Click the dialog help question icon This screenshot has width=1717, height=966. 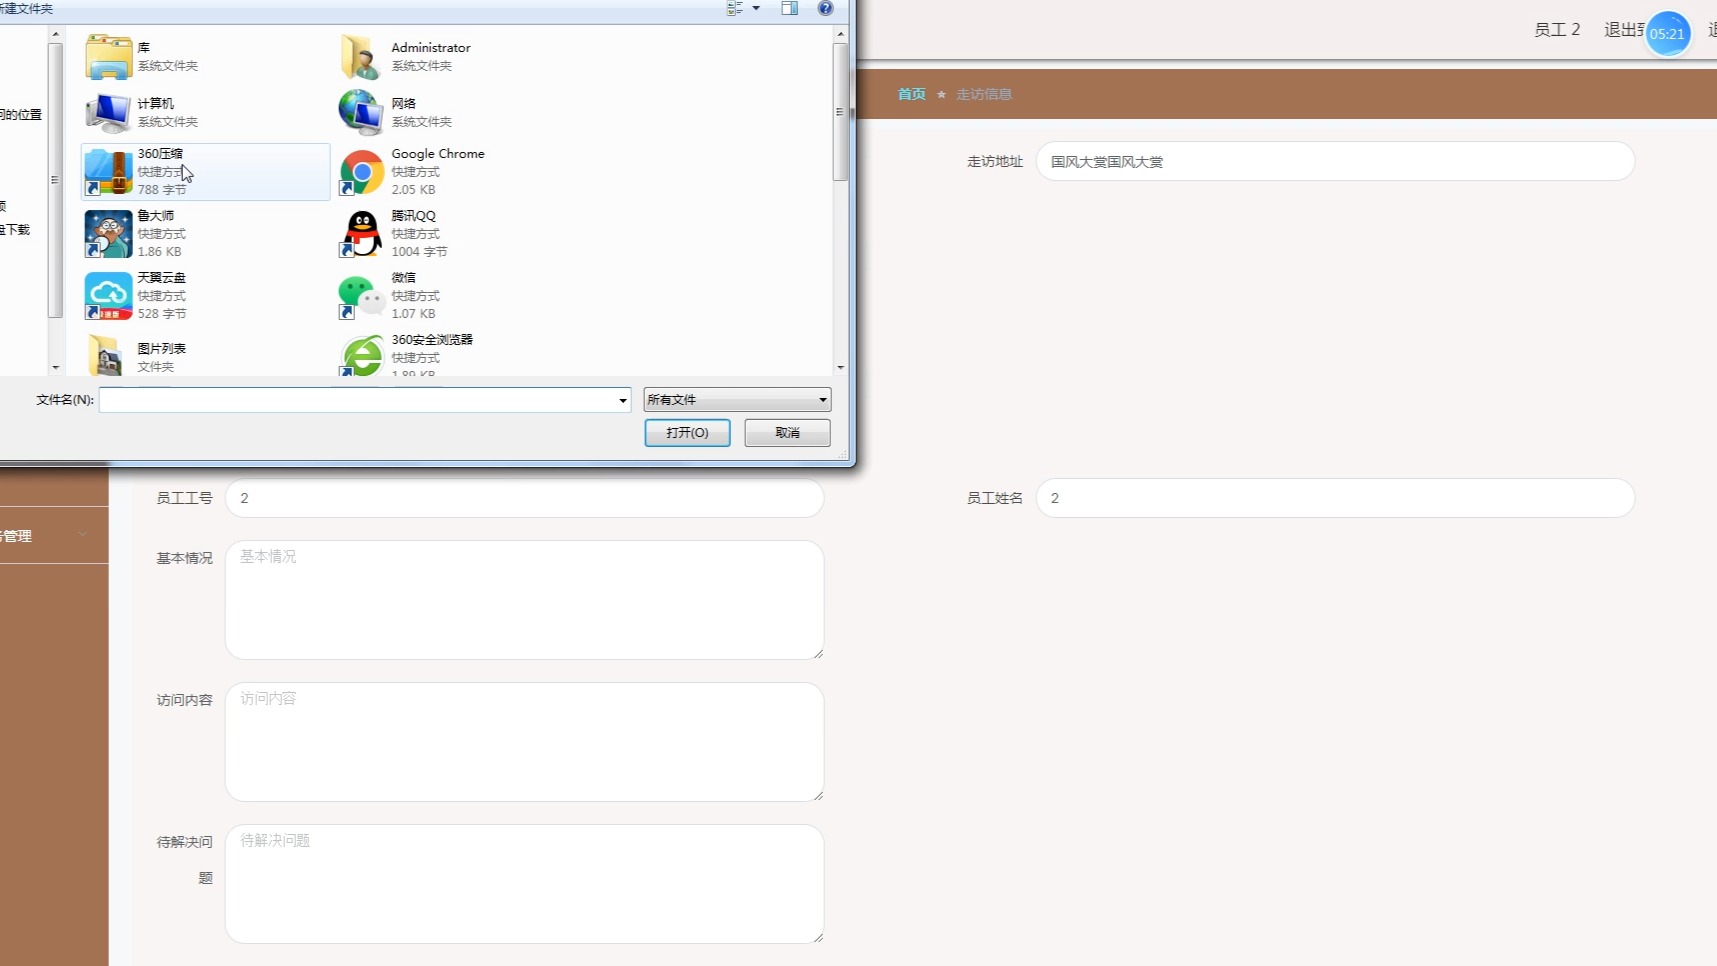(x=825, y=8)
